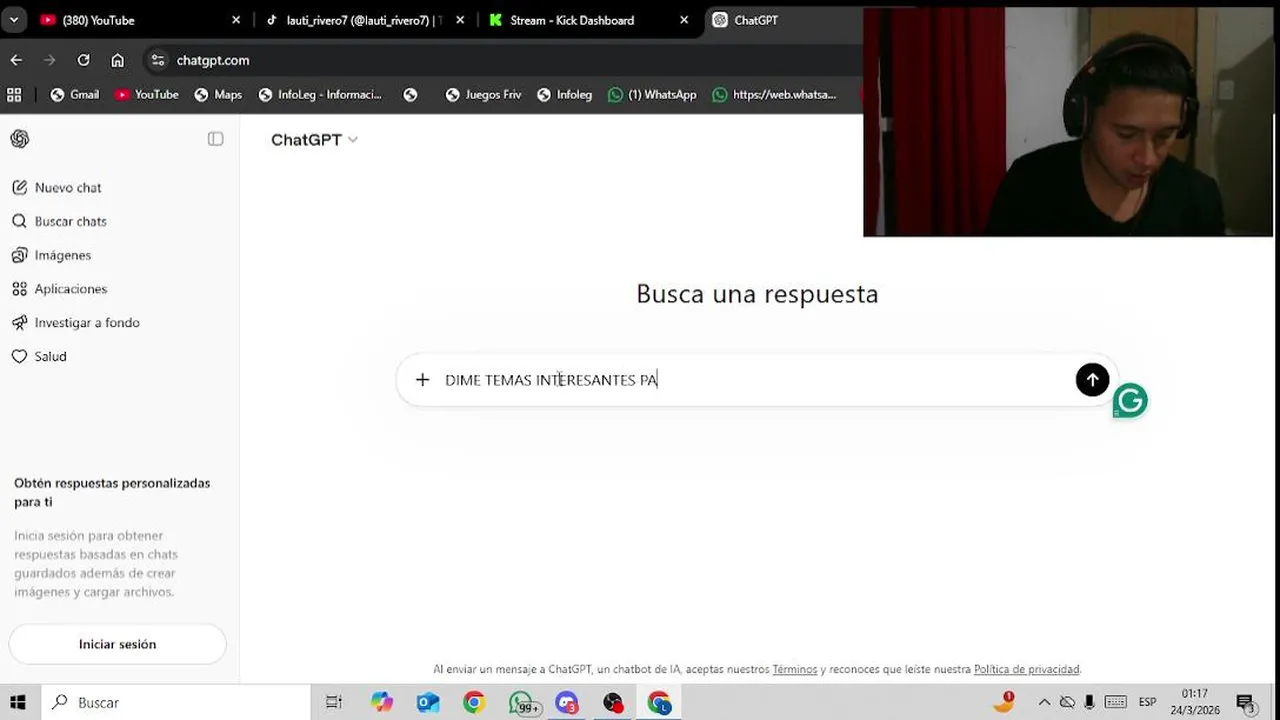Image resolution: width=1280 pixels, height=720 pixels.
Task: Open the Windows Start menu
Action: [x=18, y=702]
